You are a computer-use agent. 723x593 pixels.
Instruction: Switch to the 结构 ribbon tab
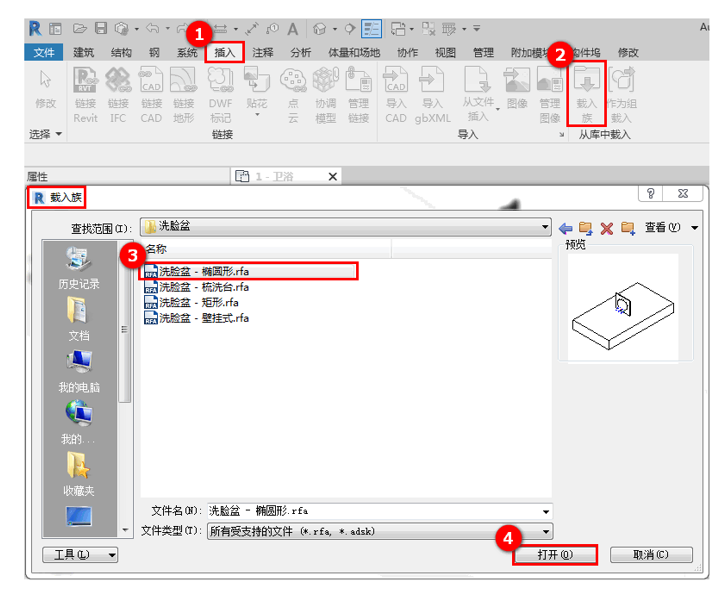(x=121, y=53)
